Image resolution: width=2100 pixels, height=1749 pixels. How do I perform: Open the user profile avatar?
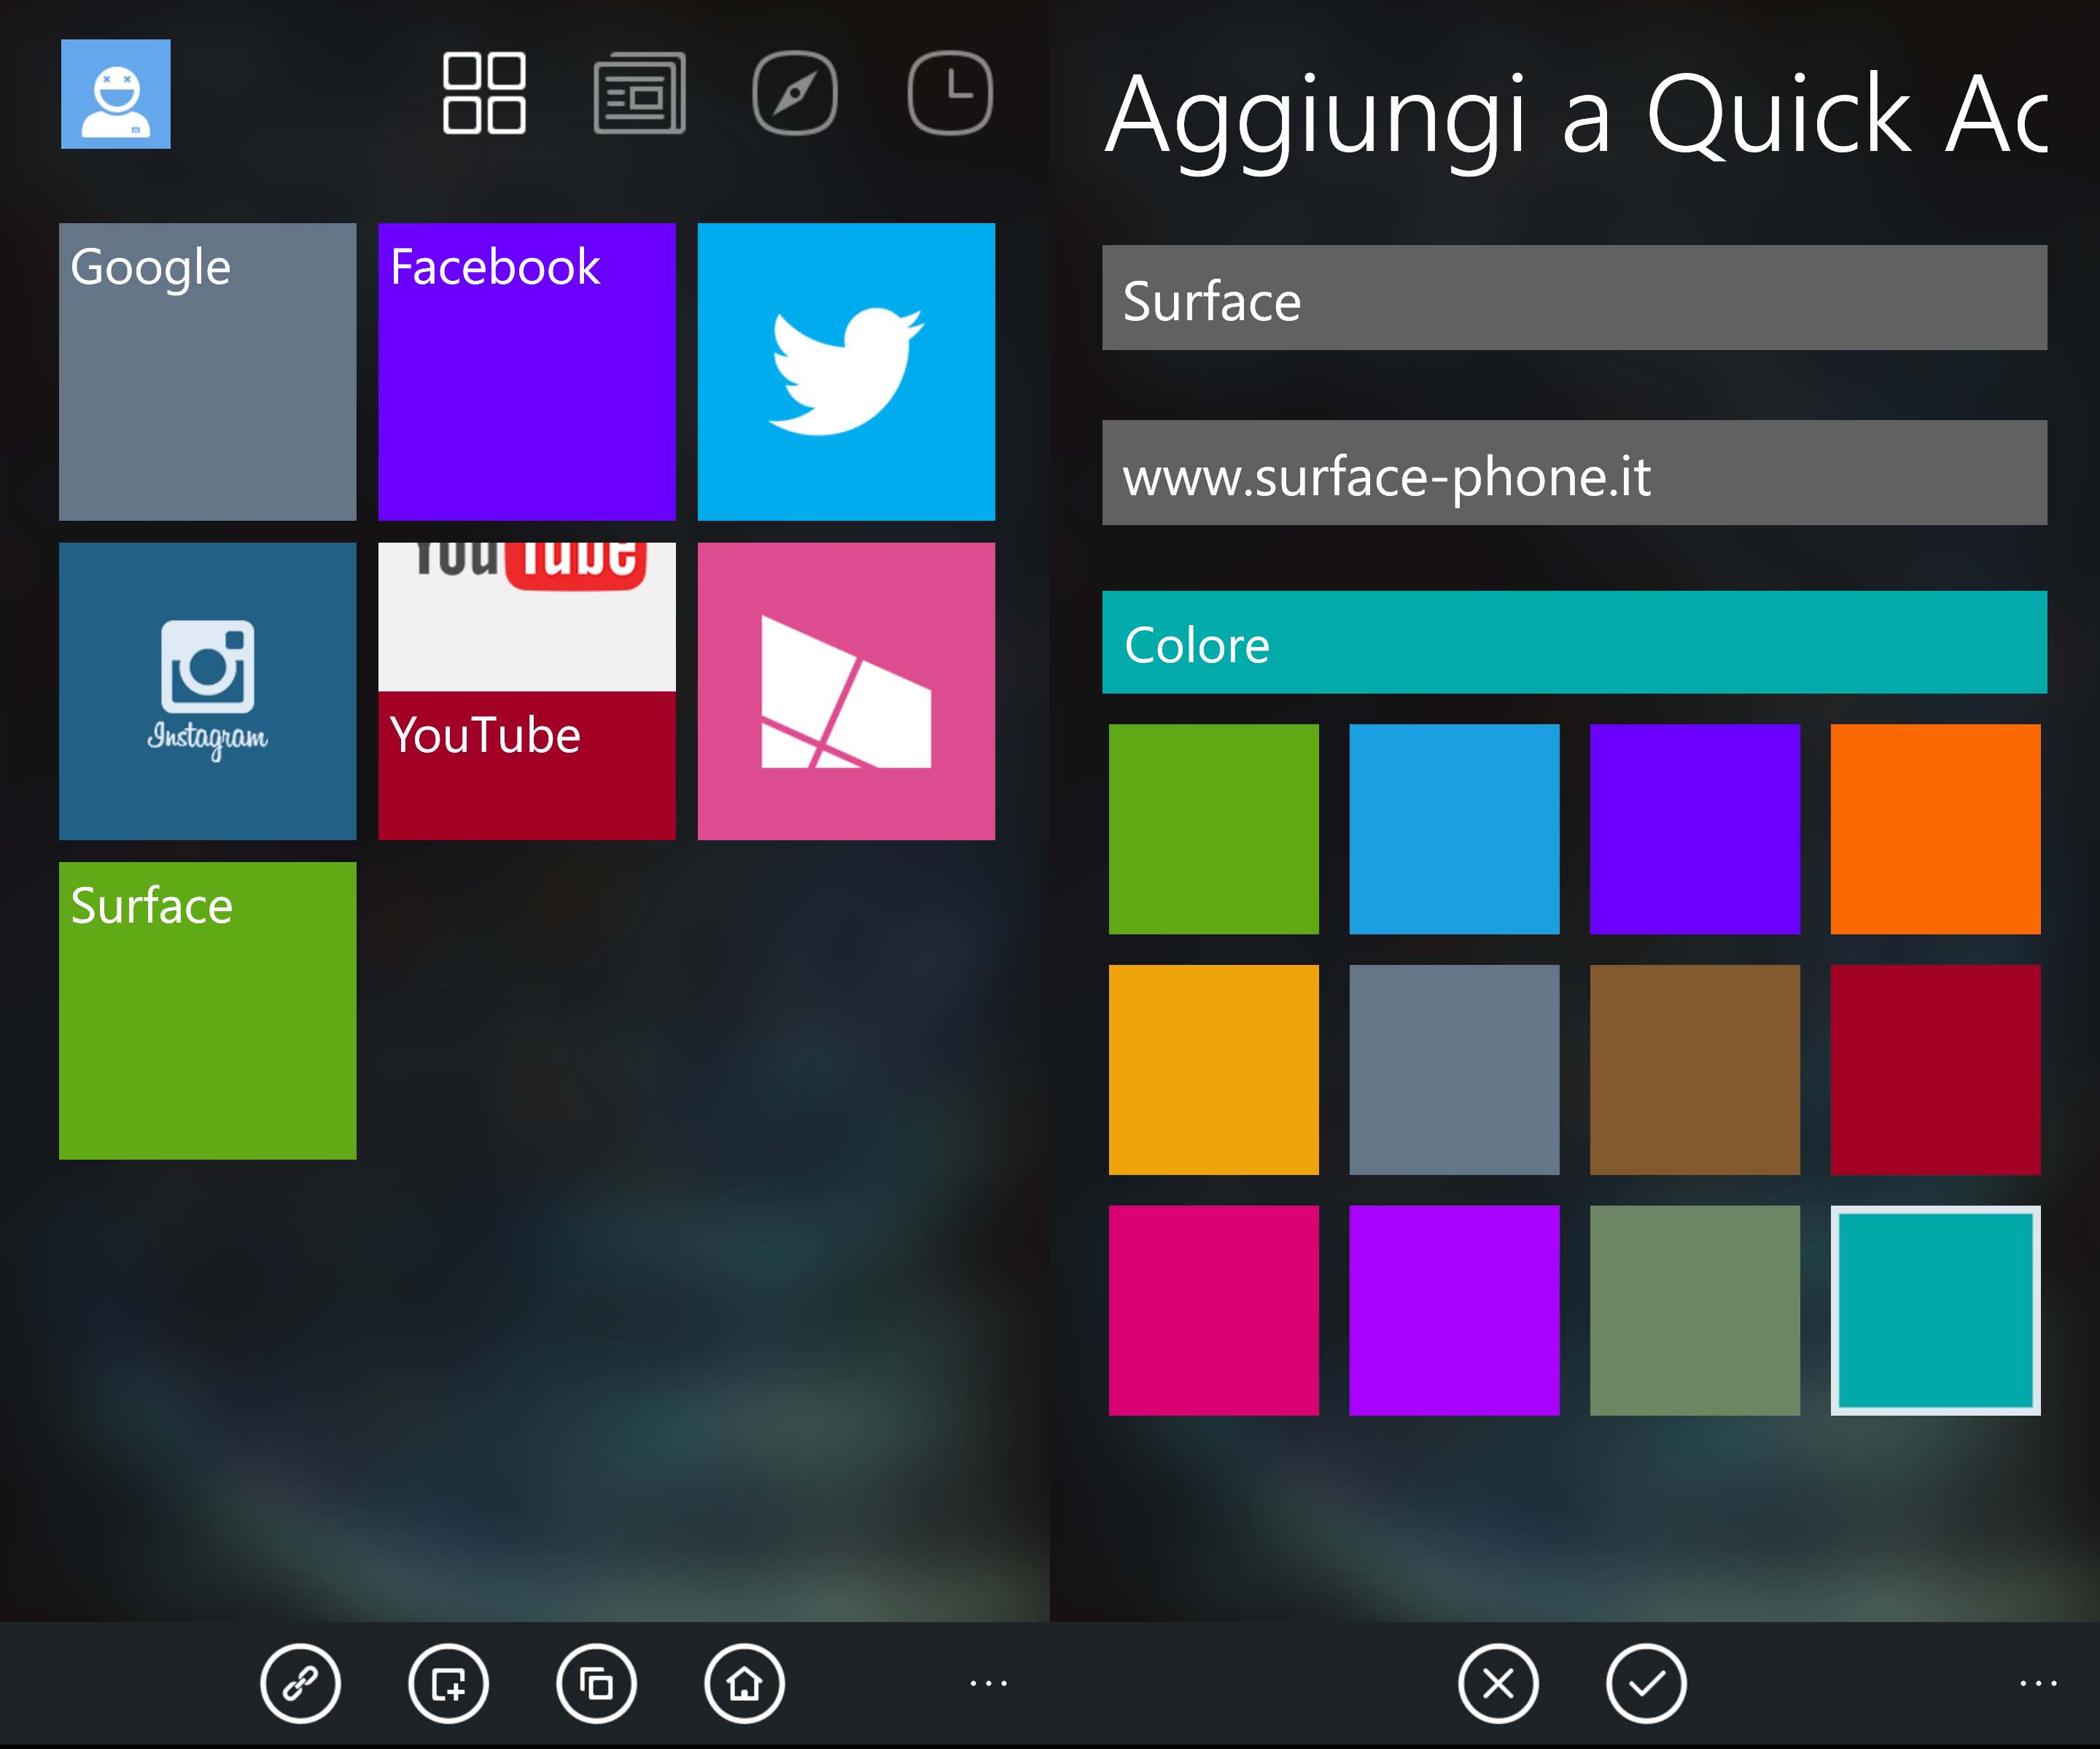[116, 94]
